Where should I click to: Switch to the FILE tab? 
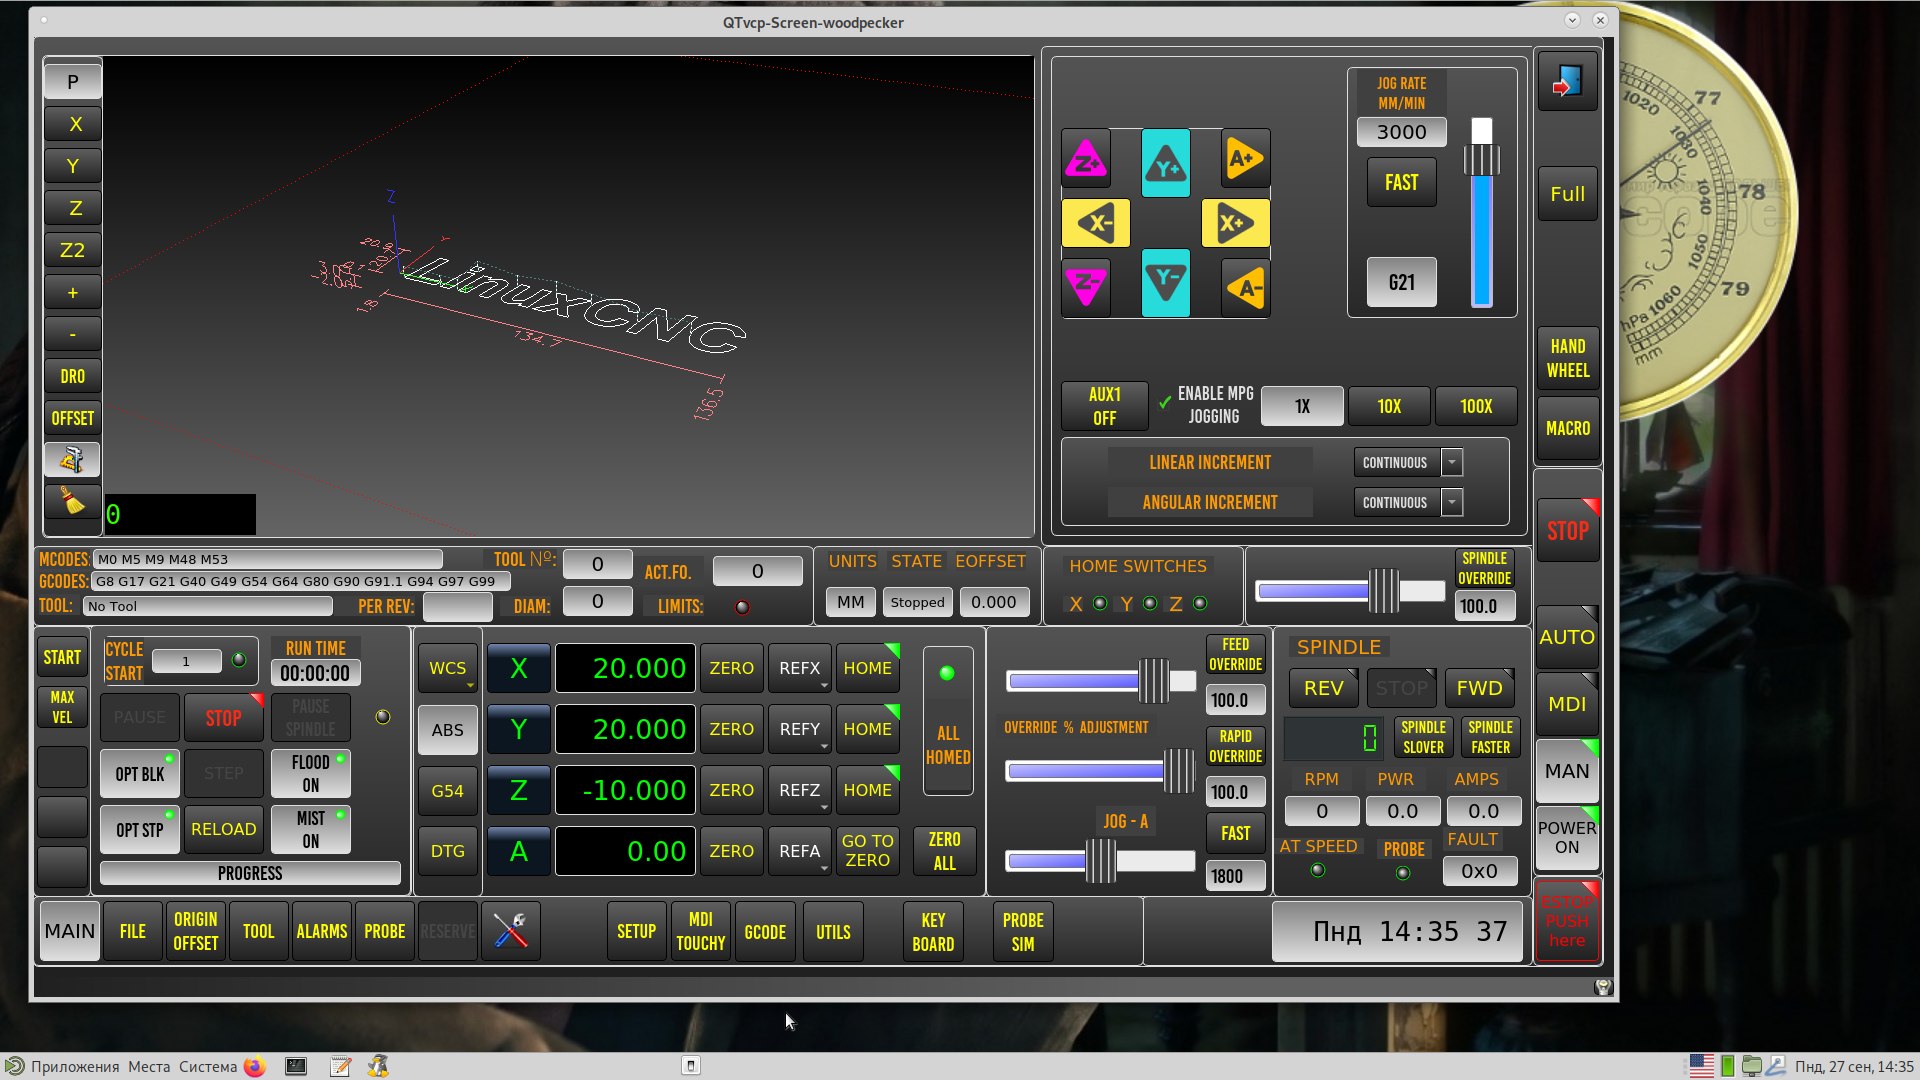(133, 931)
